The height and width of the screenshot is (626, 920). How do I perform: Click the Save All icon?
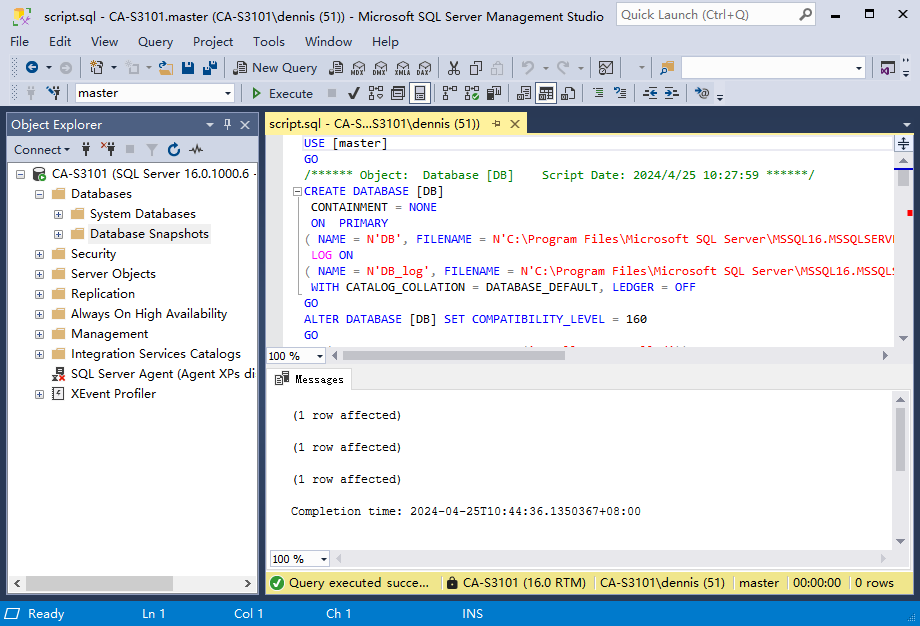210,68
